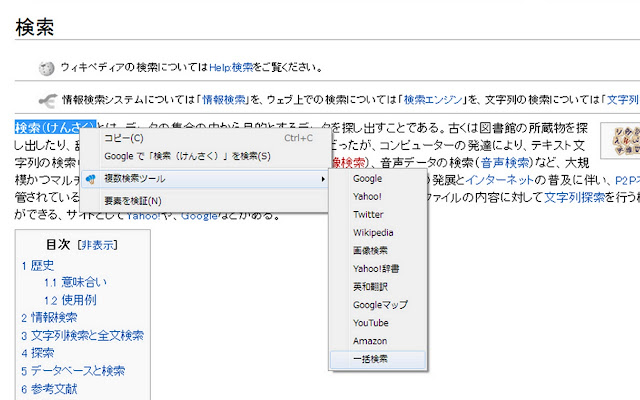This screenshot has width=640, height=400.
Task: Click the 目次 contents heading
Action: [x=58, y=245]
